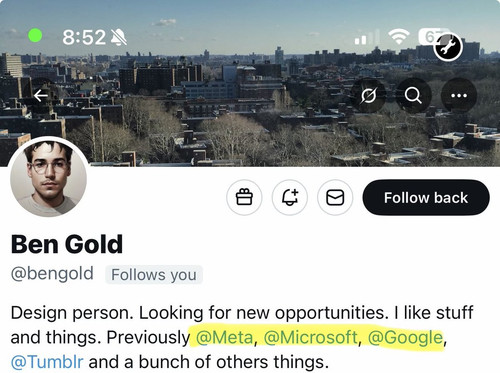Turn on the bell-plus post notifications
Viewport: 500px width, 373px height.
(290, 198)
